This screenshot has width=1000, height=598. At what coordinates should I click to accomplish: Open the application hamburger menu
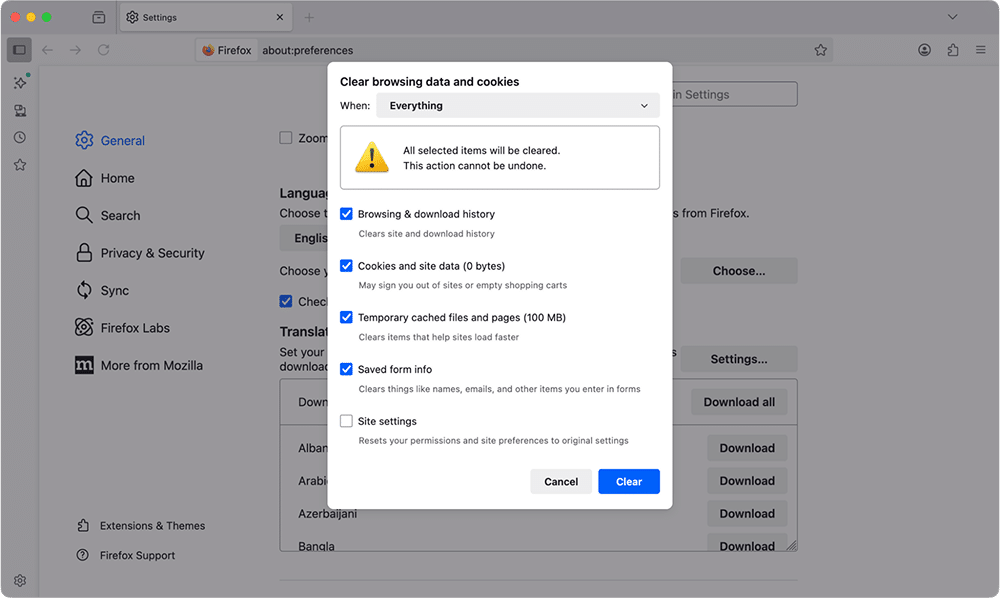pos(979,50)
